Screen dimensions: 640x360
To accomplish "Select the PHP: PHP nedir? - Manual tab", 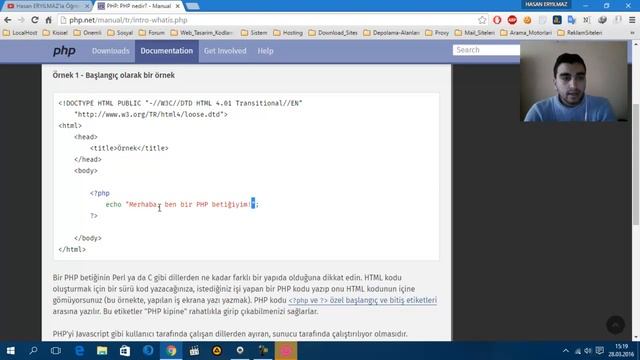I will [139, 6].
